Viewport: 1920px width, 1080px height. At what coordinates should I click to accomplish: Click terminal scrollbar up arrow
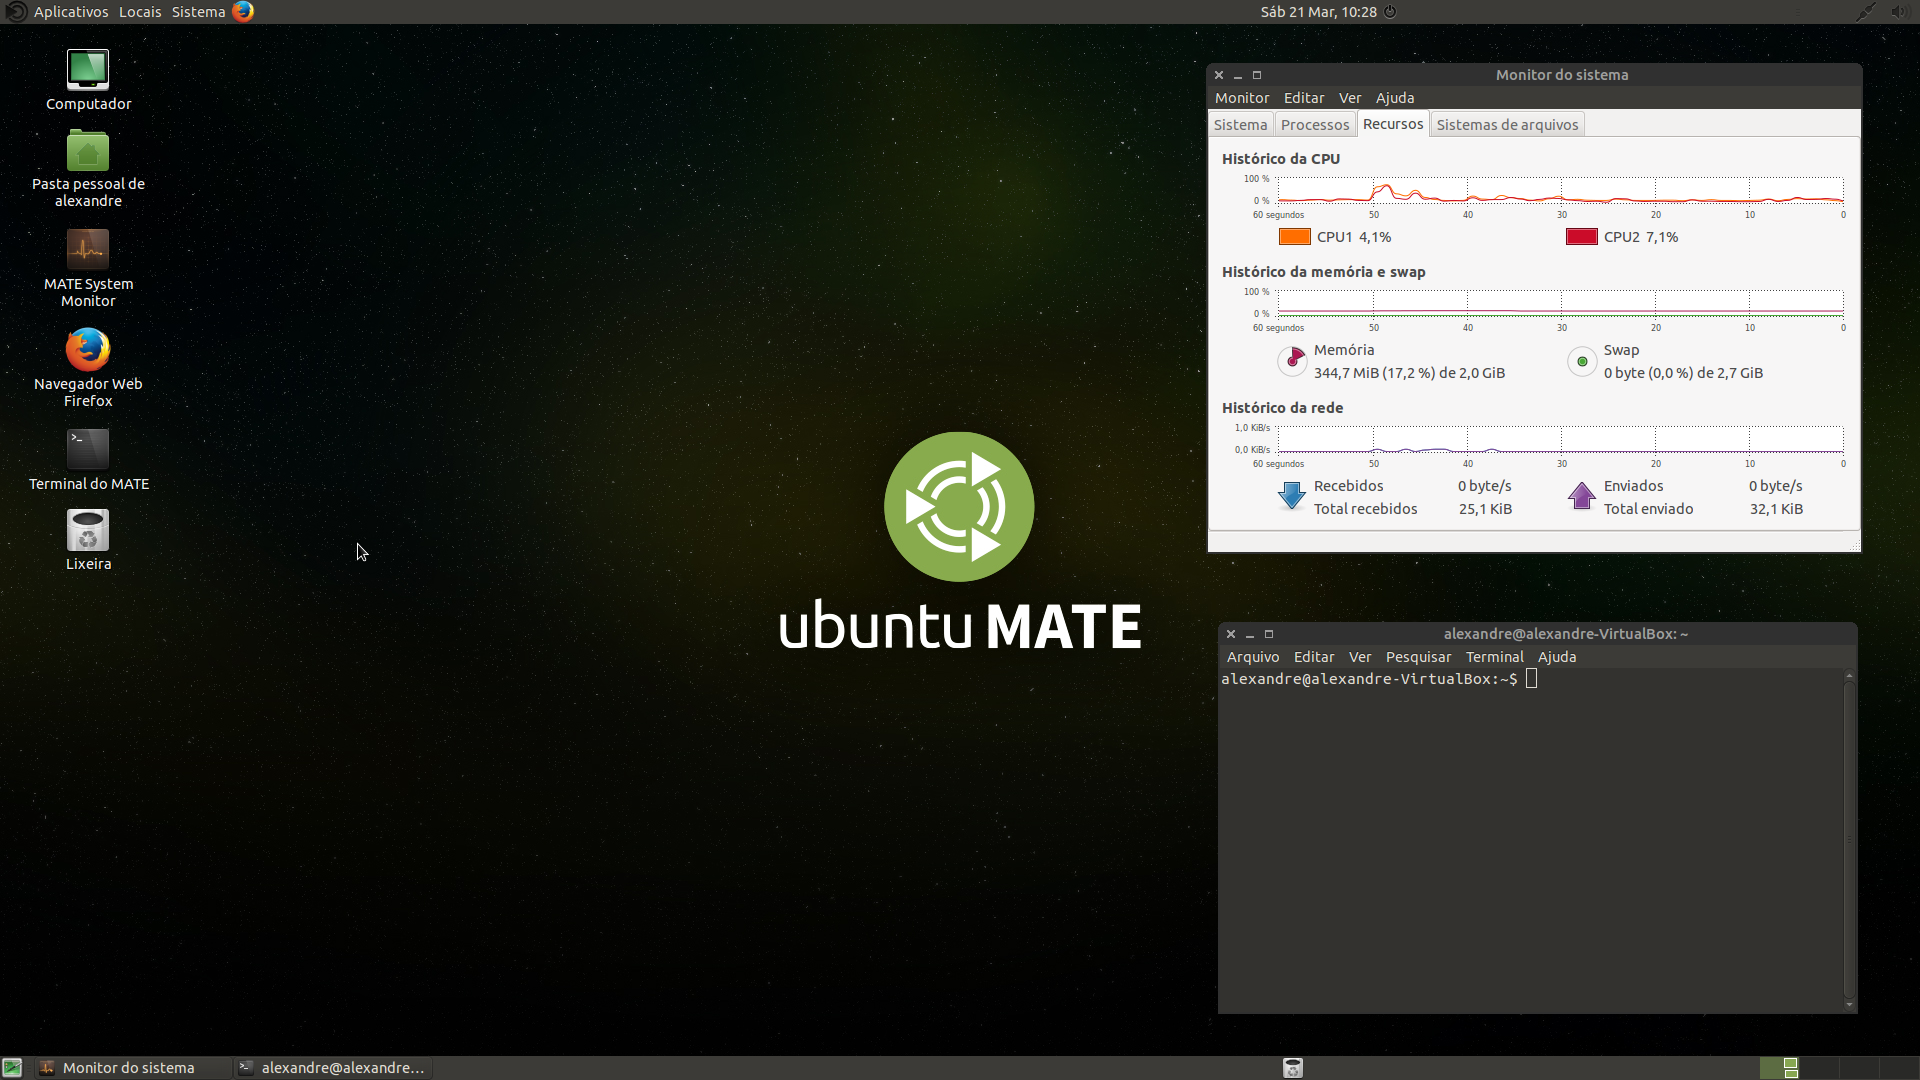click(1849, 676)
